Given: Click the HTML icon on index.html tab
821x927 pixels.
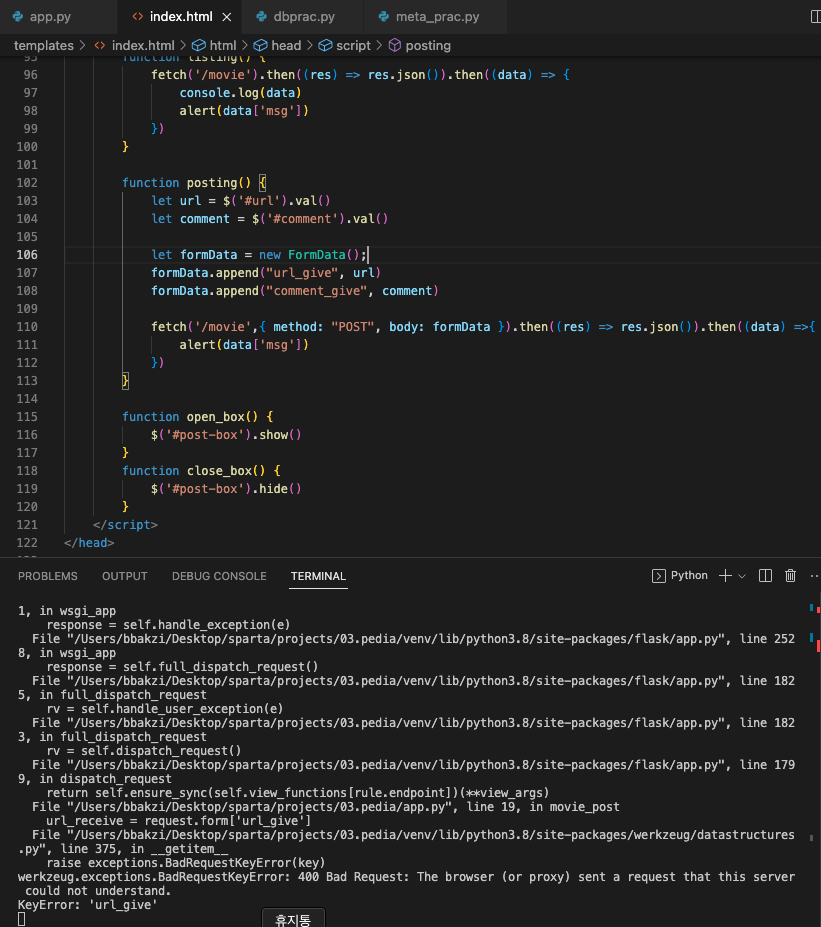Looking at the screenshot, I should pos(138,17).
